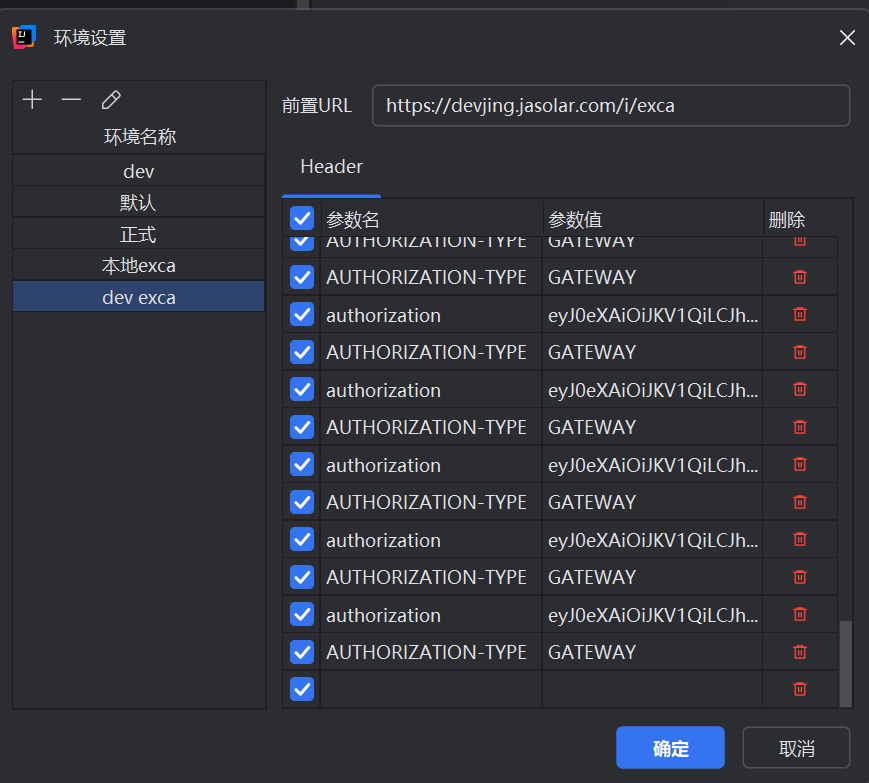Screen dimensions: 869x783
Task: Uncheck the second authorization row checkbox
Action: point(302,389)
